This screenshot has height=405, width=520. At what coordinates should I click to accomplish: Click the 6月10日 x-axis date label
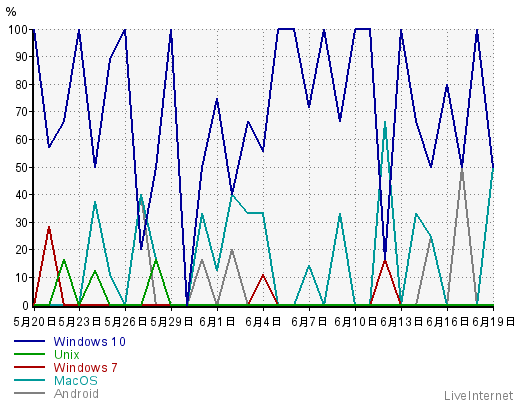355,322
